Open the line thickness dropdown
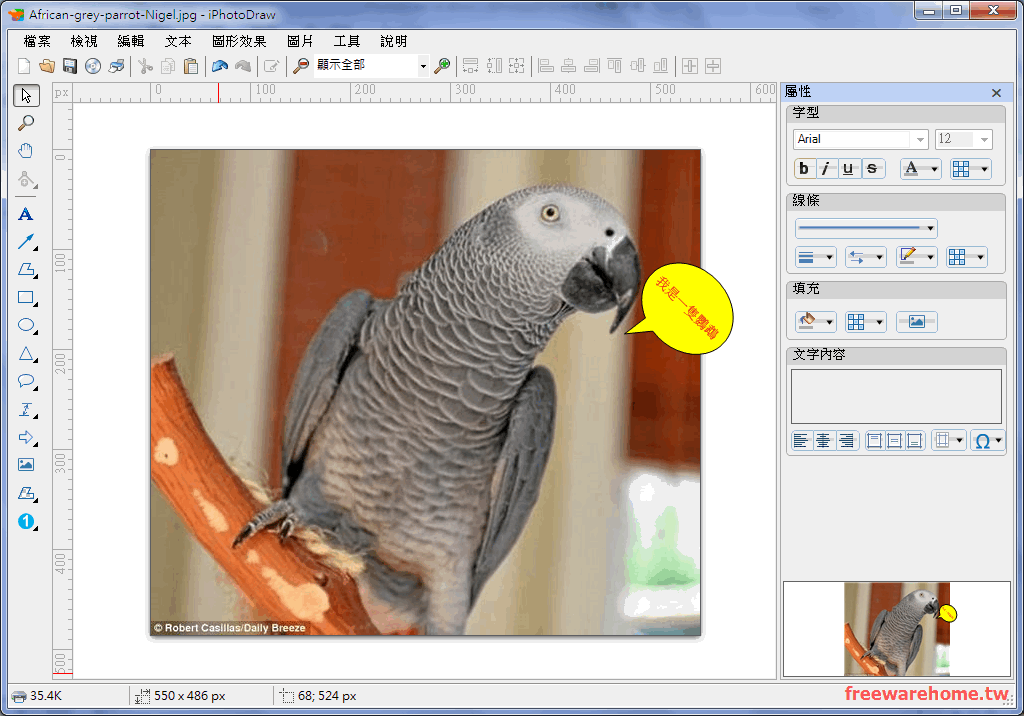Screen dimensions: 1024x716 pos(815,257)
